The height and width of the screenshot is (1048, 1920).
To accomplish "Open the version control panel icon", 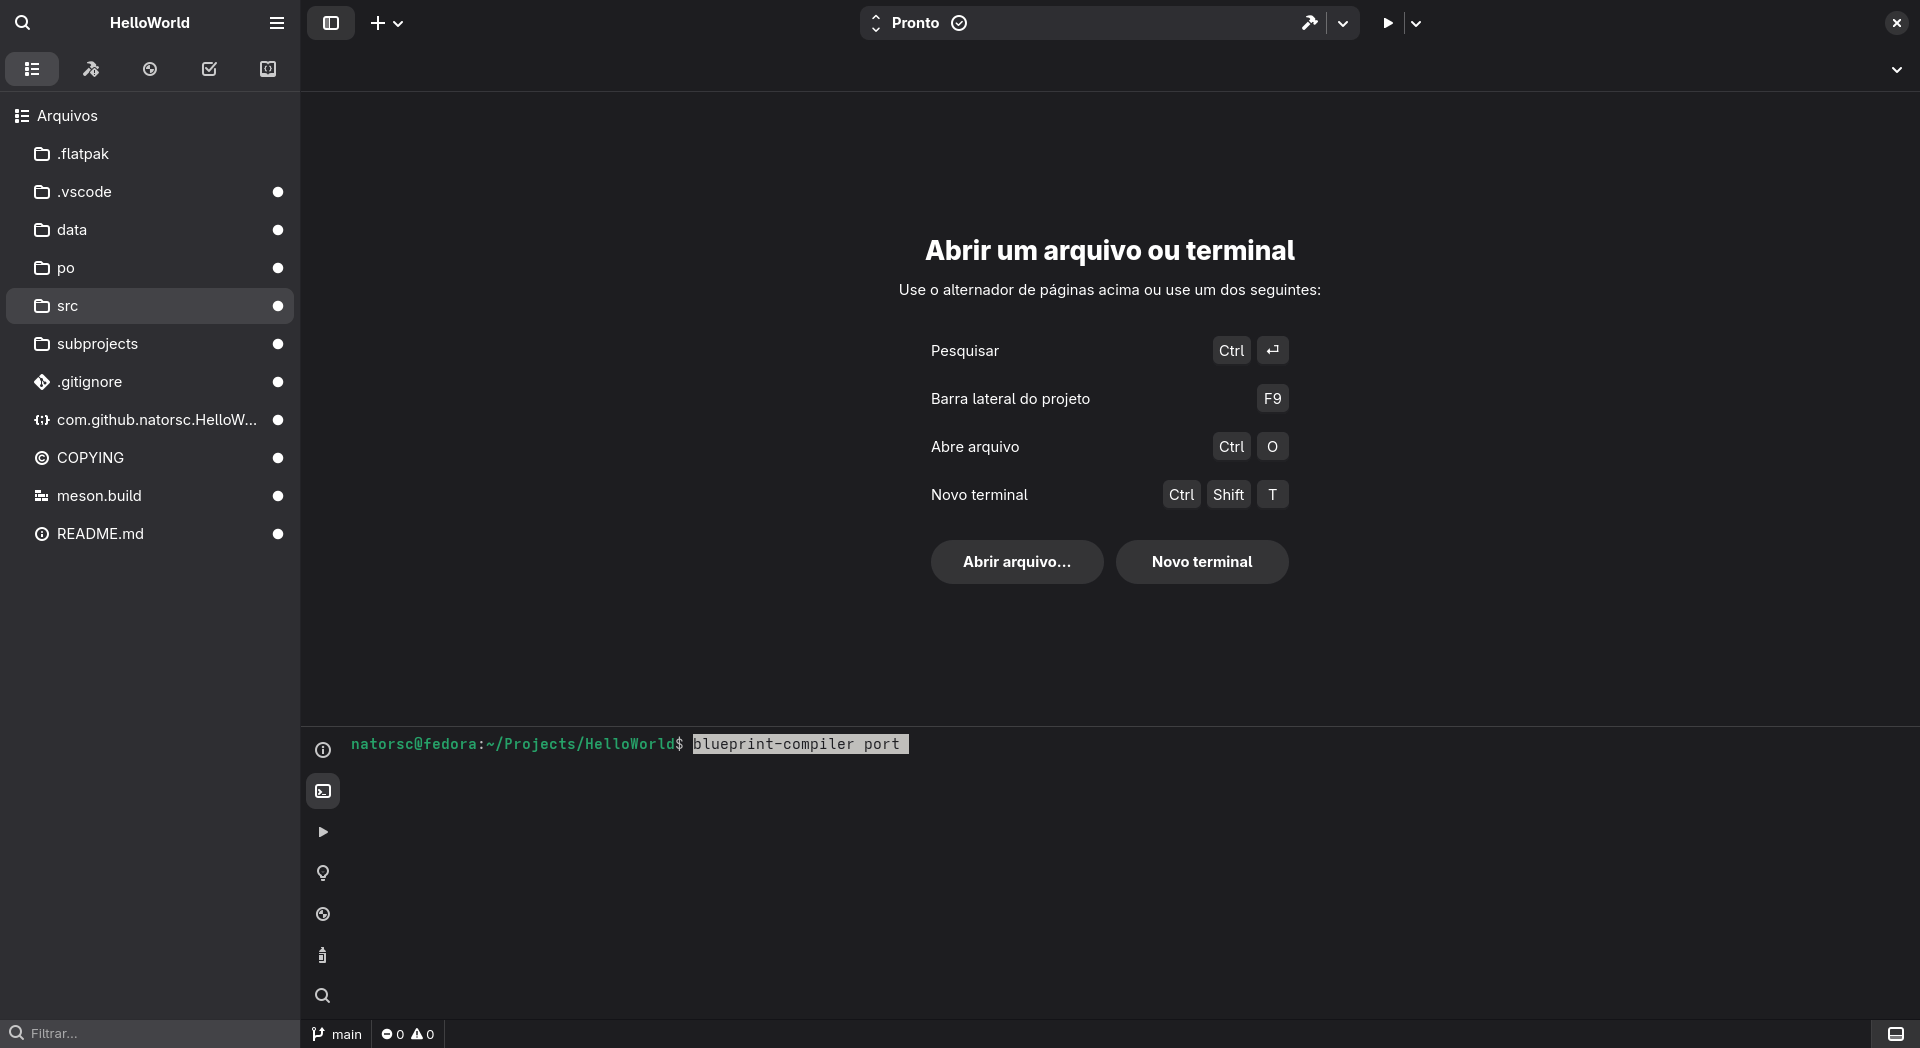I will pos(150,69).
